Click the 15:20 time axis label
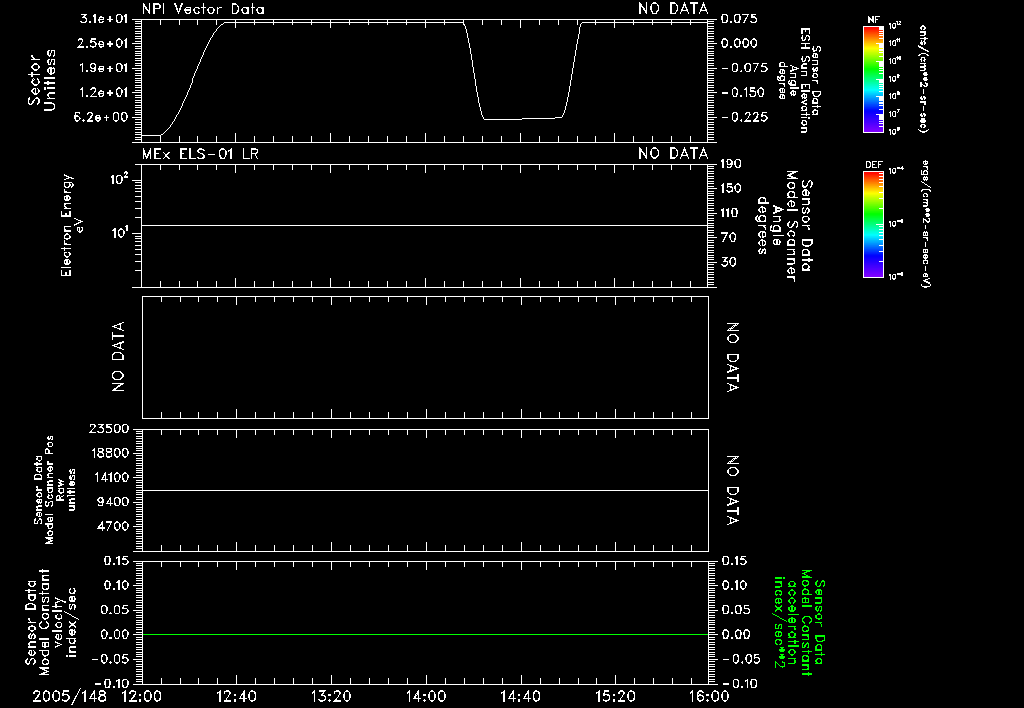This screenshot has width=1024, height=708. pyautogui.click(x=615, y=696)
